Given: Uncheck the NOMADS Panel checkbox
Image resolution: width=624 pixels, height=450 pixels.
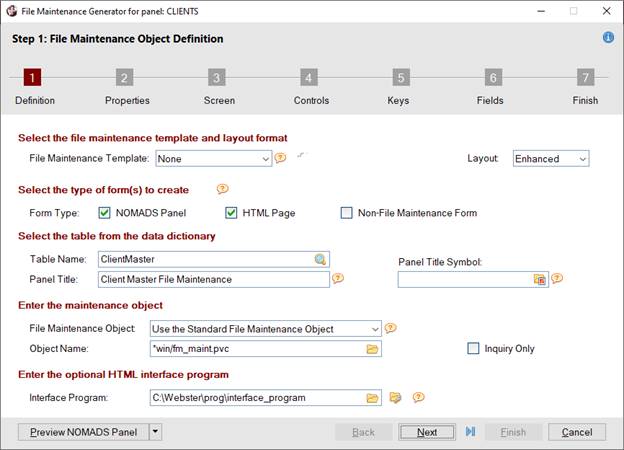Looking at the screenshot, I should click(105, 212).
